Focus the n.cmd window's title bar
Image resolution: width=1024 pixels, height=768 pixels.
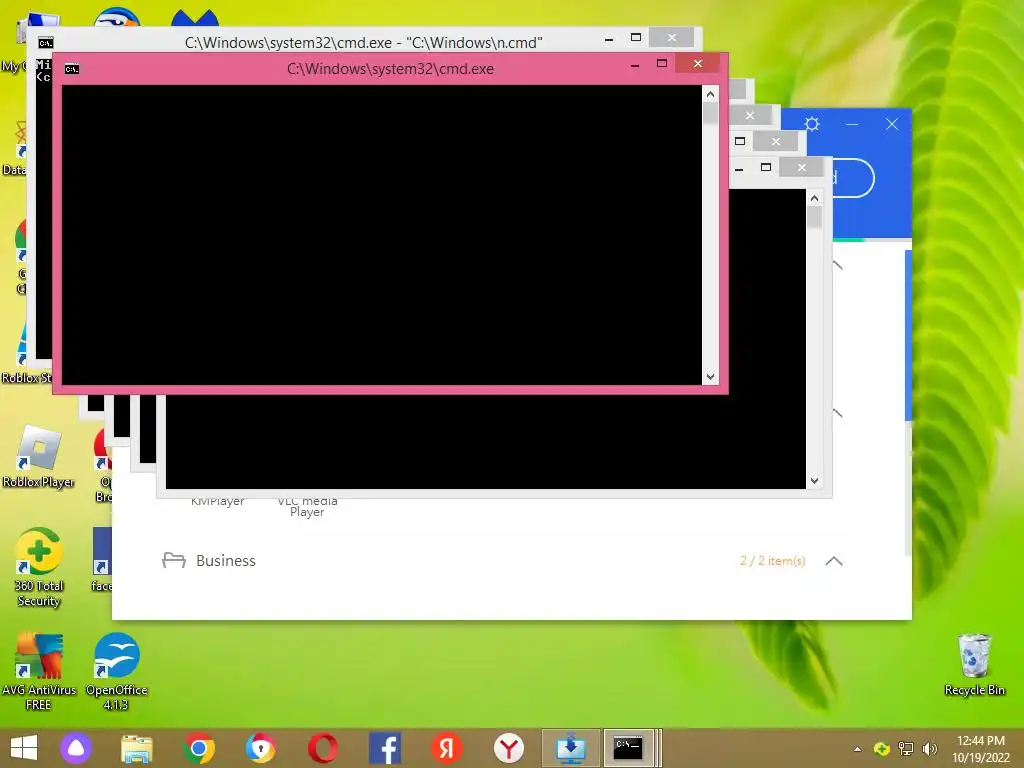tap(363, 42)
